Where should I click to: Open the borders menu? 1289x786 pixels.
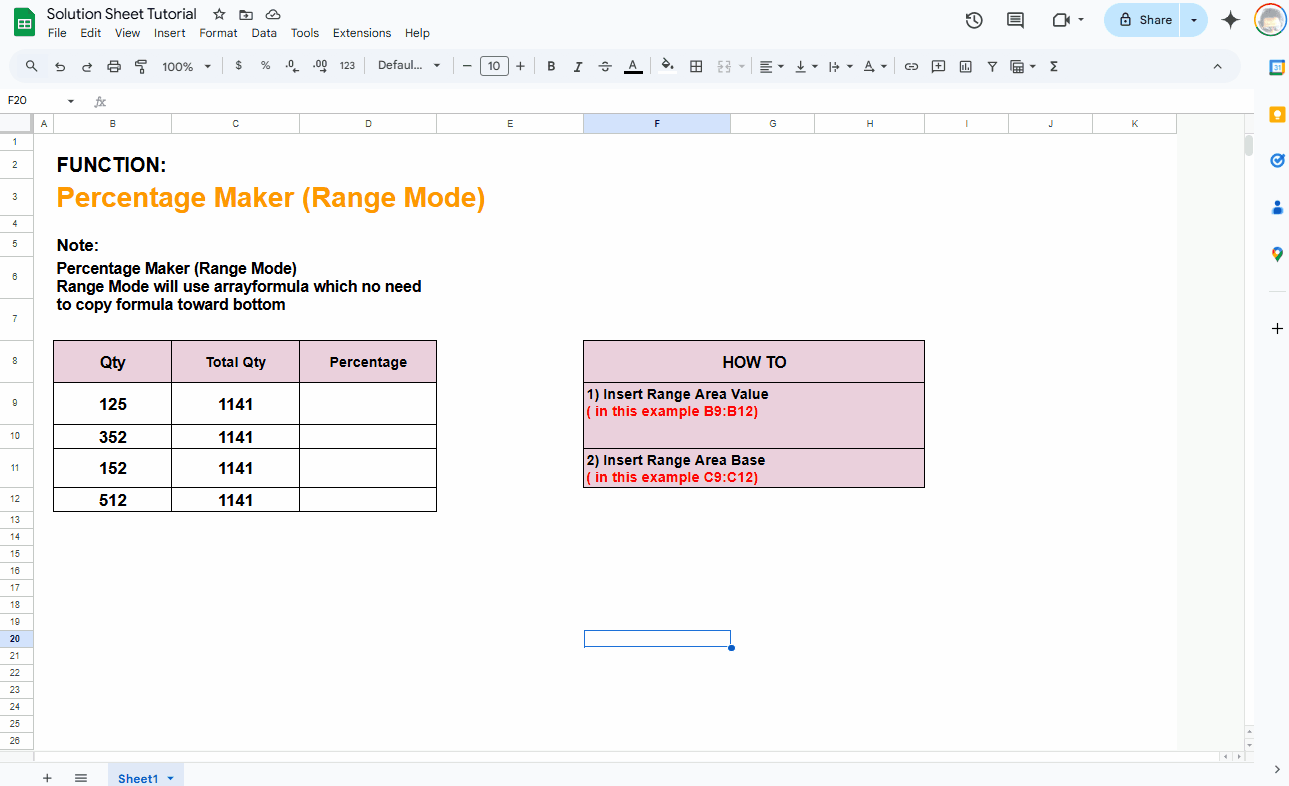[x=696, y=66]
